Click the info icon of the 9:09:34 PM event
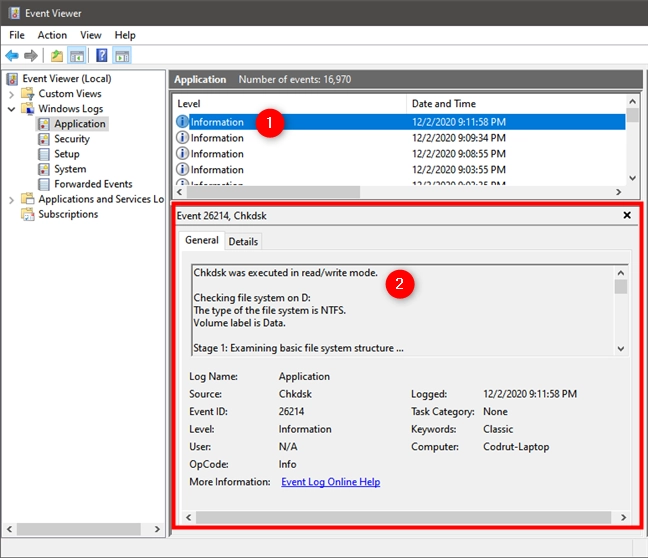648x558 pixels. click(182, 137)
